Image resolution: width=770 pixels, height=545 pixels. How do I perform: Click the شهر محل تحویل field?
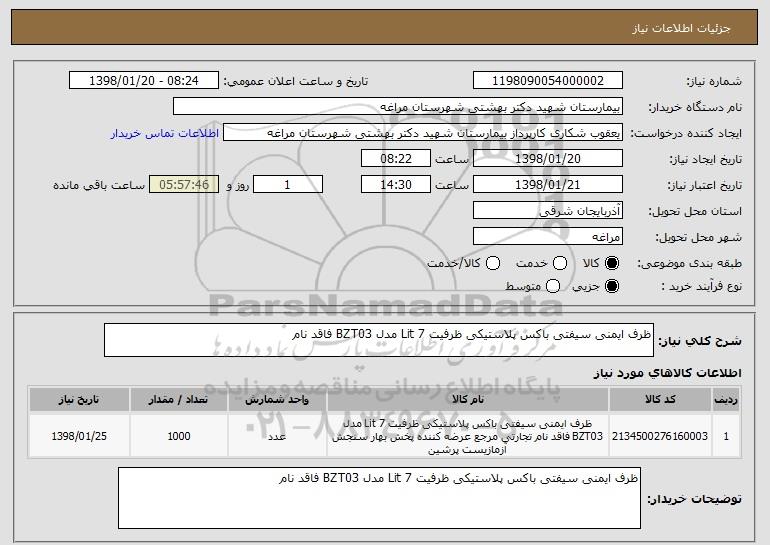pyautogui.click(x=546, y=237)
